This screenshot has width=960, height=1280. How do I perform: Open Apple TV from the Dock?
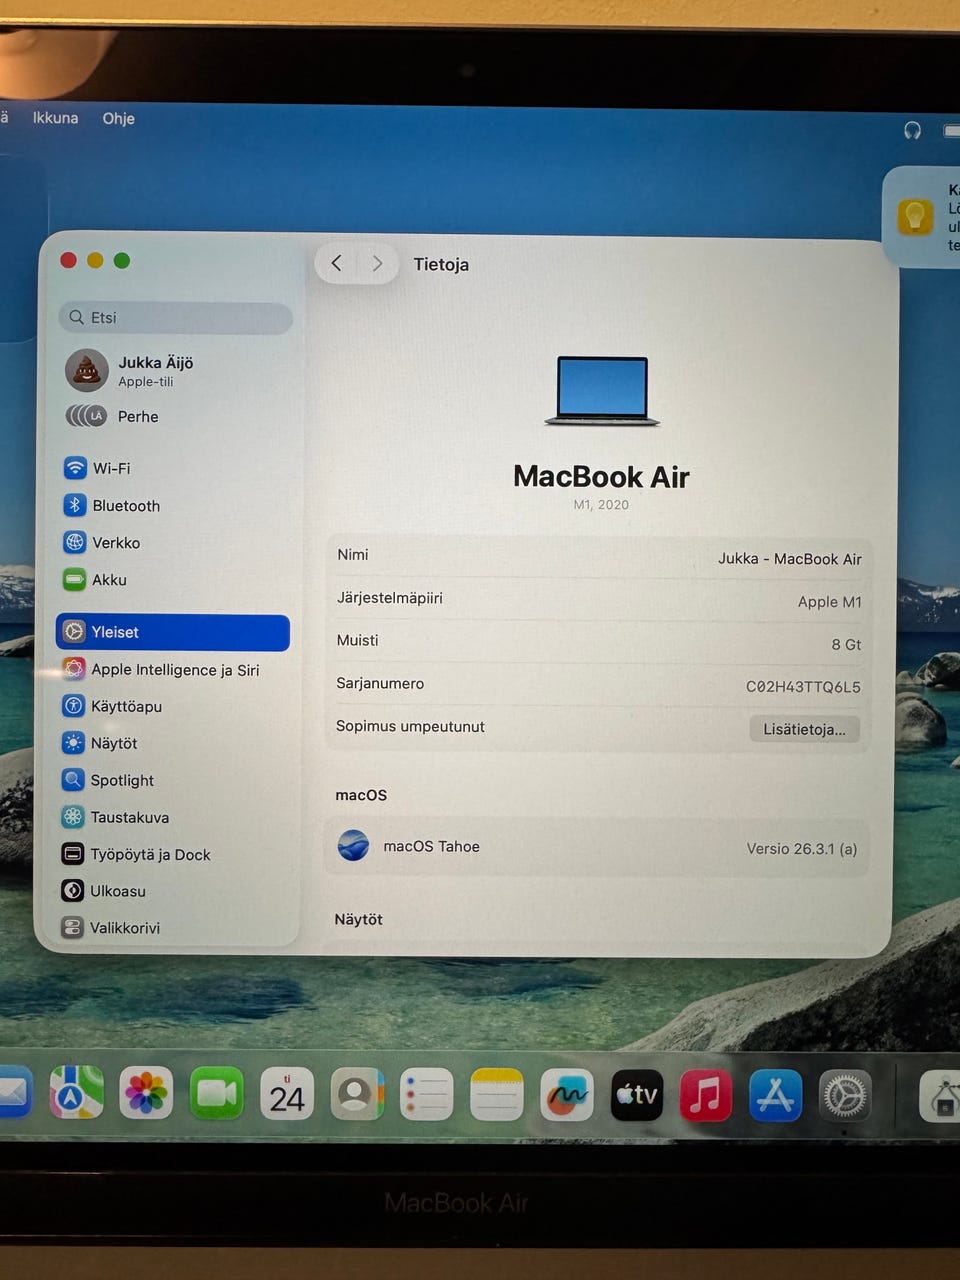(636, 1095)
